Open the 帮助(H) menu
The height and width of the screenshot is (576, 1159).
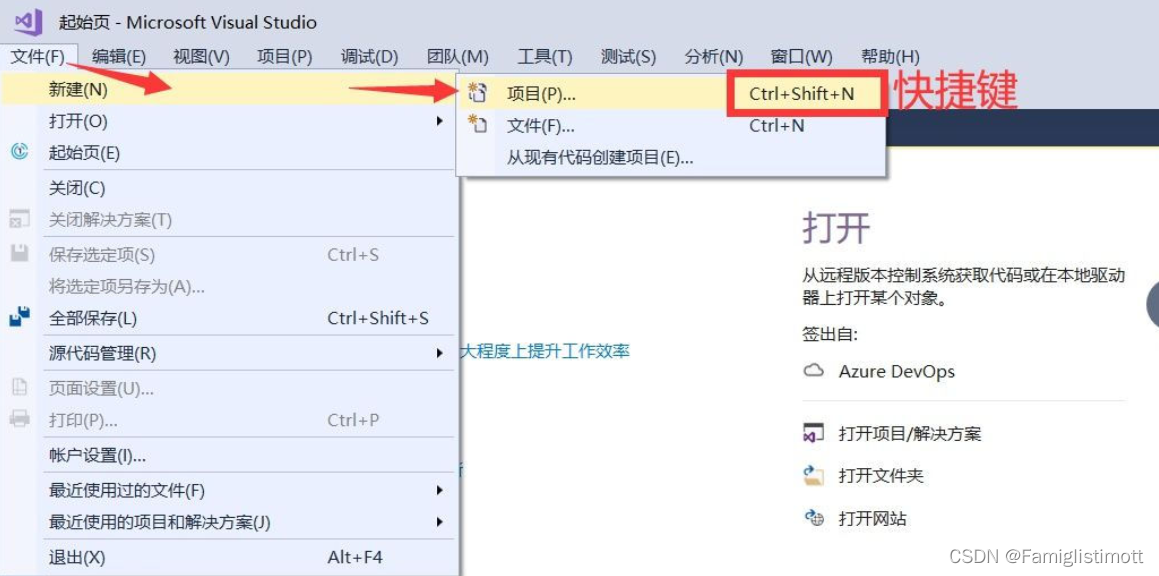coord(891,56)
